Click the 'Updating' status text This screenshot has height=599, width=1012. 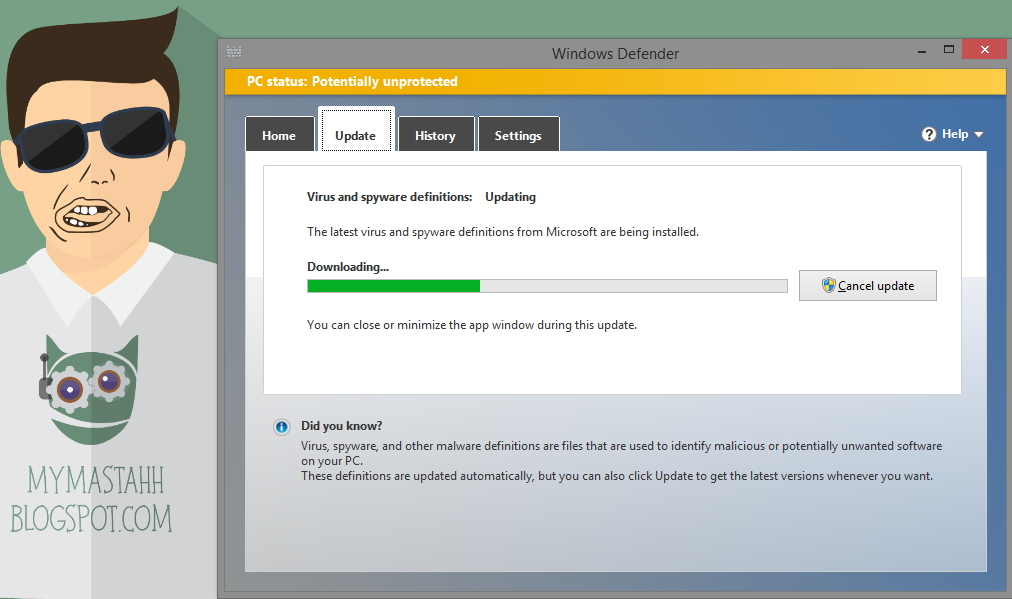[511, 197]
